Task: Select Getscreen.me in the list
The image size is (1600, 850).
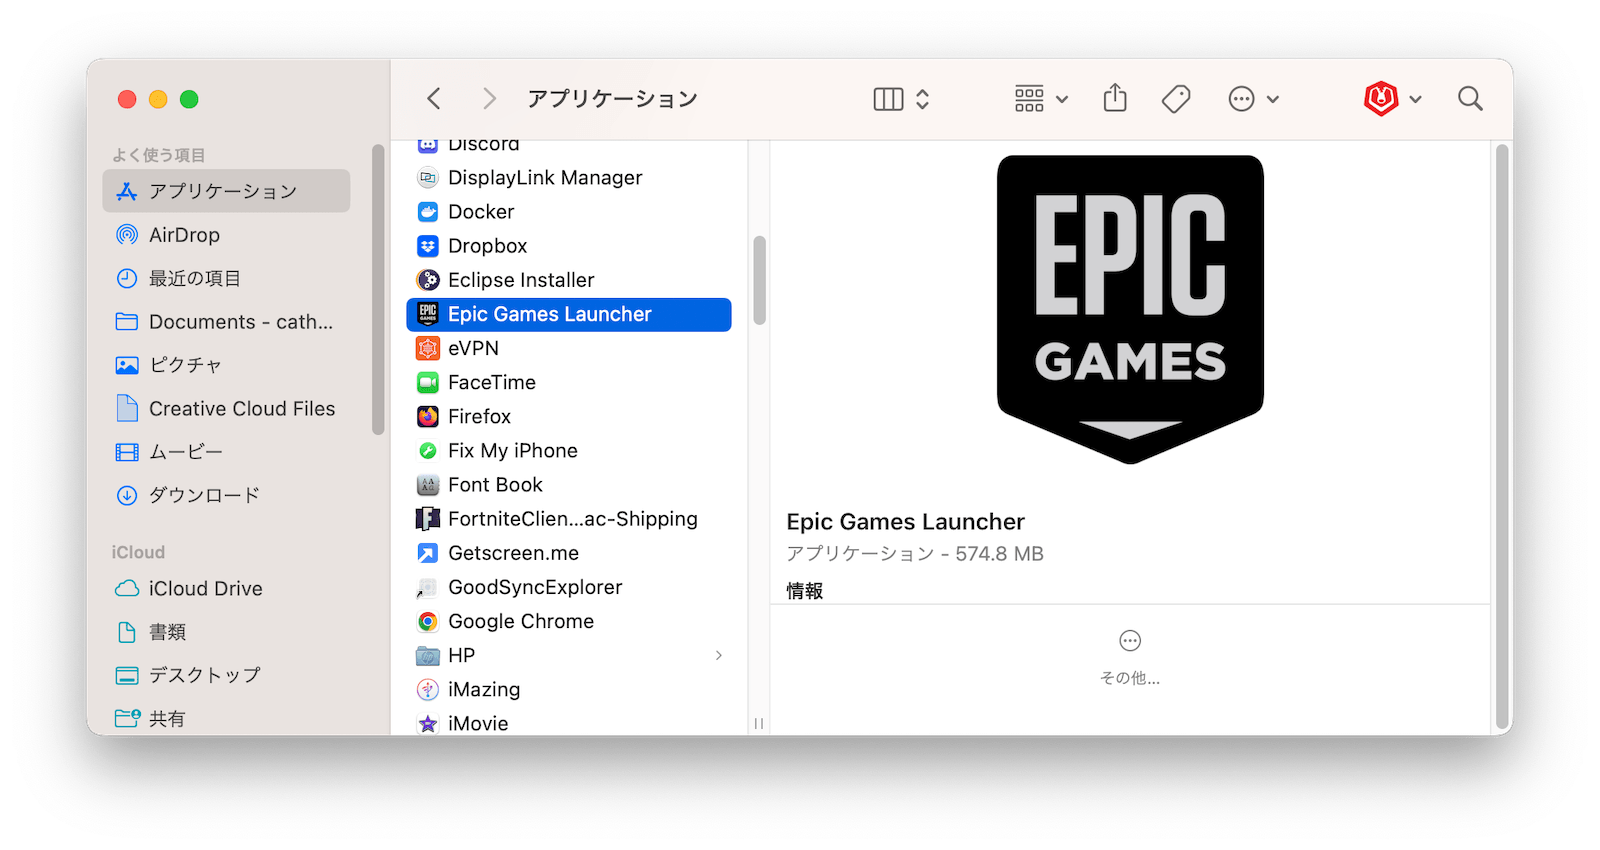Action: click(x=569, y=553)
